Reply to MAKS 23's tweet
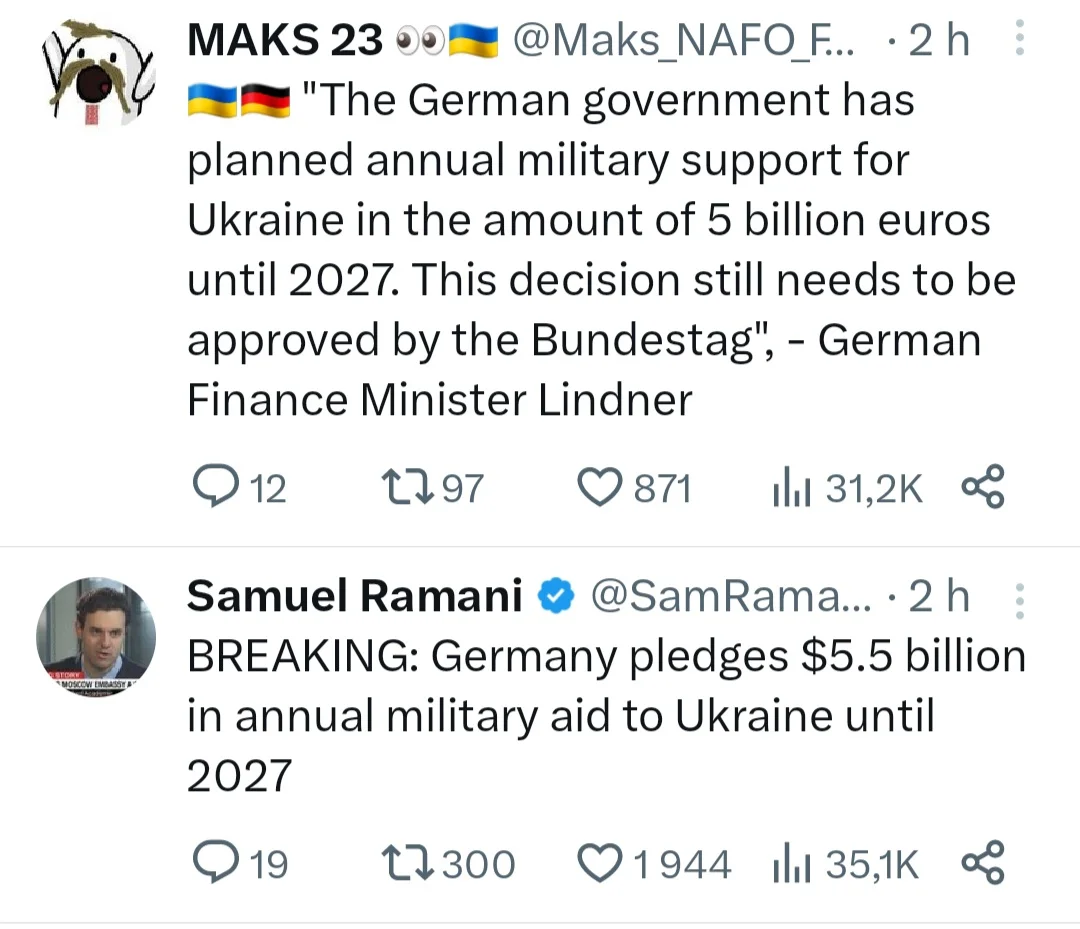Screen dimensions: 1080x929 tap(212, 488)
